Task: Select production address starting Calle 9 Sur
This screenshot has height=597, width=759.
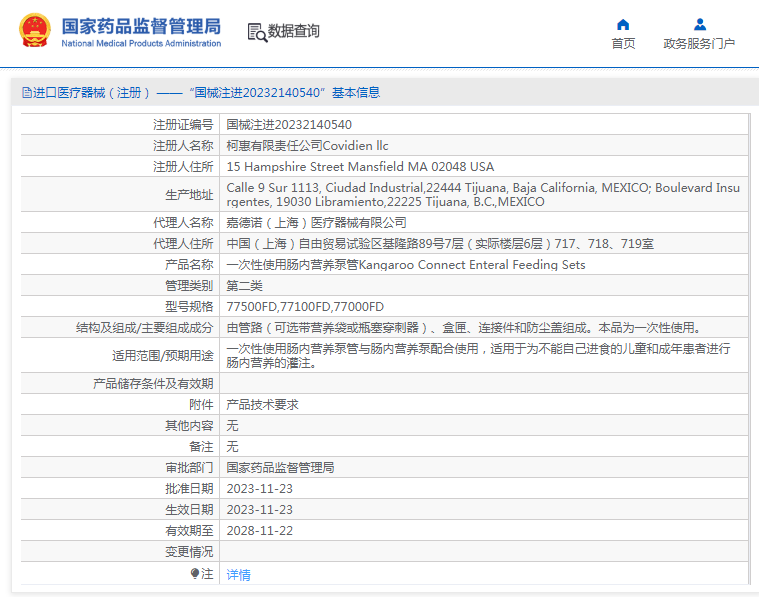Action: (x=483, y=195)
